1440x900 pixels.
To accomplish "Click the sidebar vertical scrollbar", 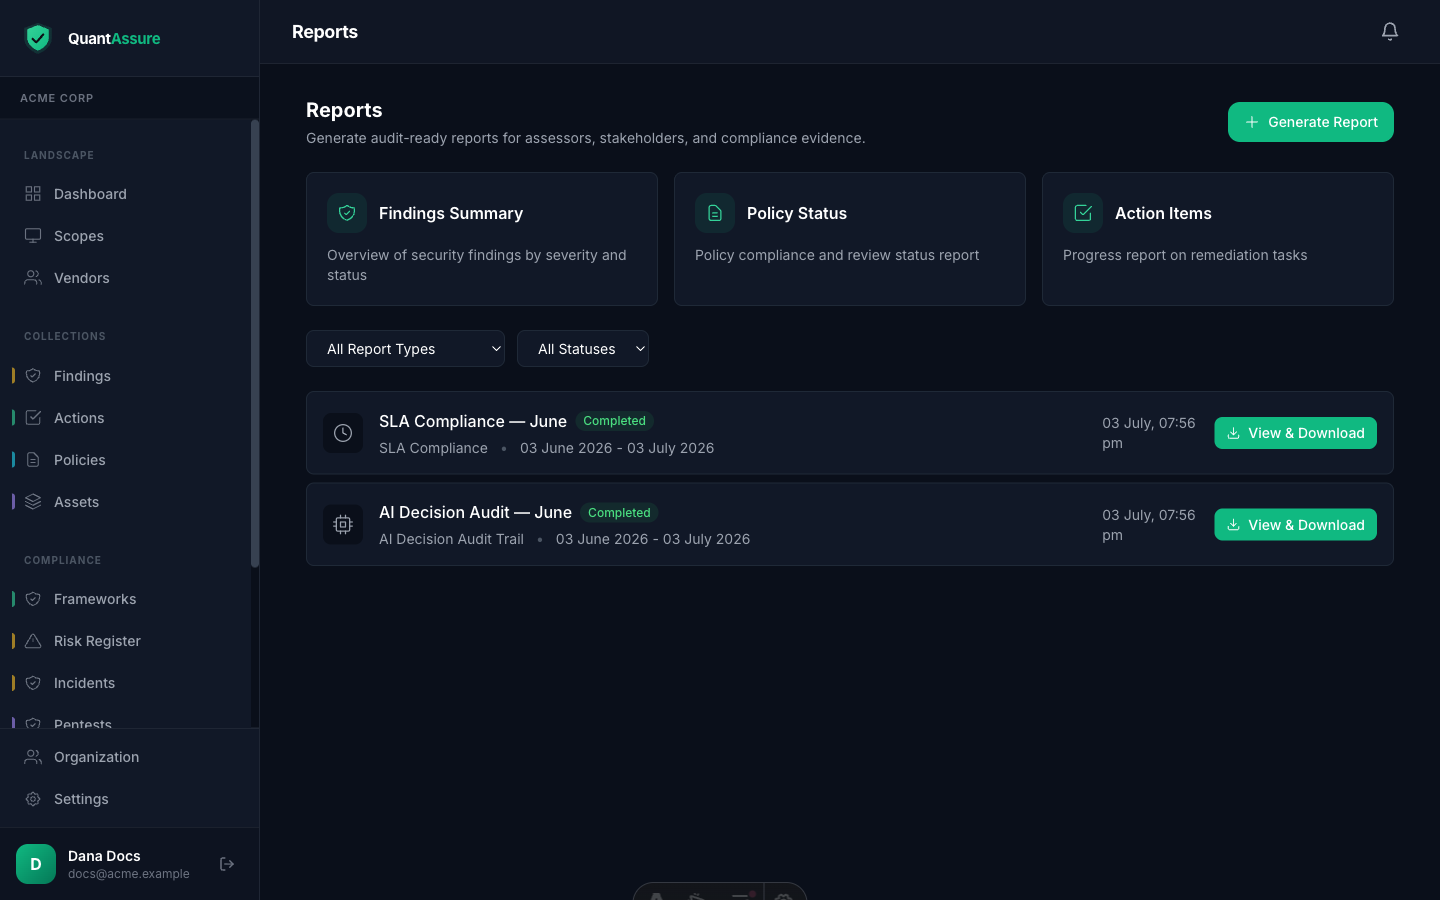I will pyautogui.click(x=255, y=344).
